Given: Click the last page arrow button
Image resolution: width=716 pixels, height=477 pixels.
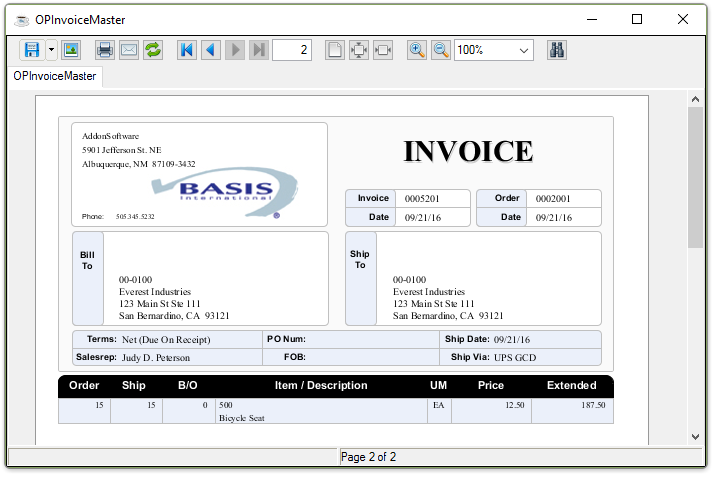Looking at the screenshot, I should 259,50.
